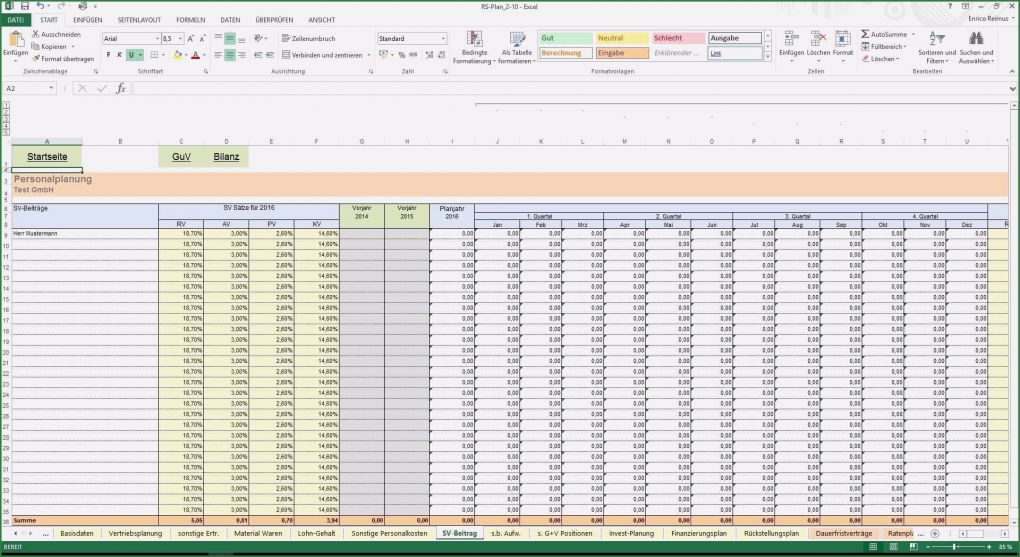
Task: Decrease font size with smaller A icon
Action: pyautogui.click(x=202, y=39)
